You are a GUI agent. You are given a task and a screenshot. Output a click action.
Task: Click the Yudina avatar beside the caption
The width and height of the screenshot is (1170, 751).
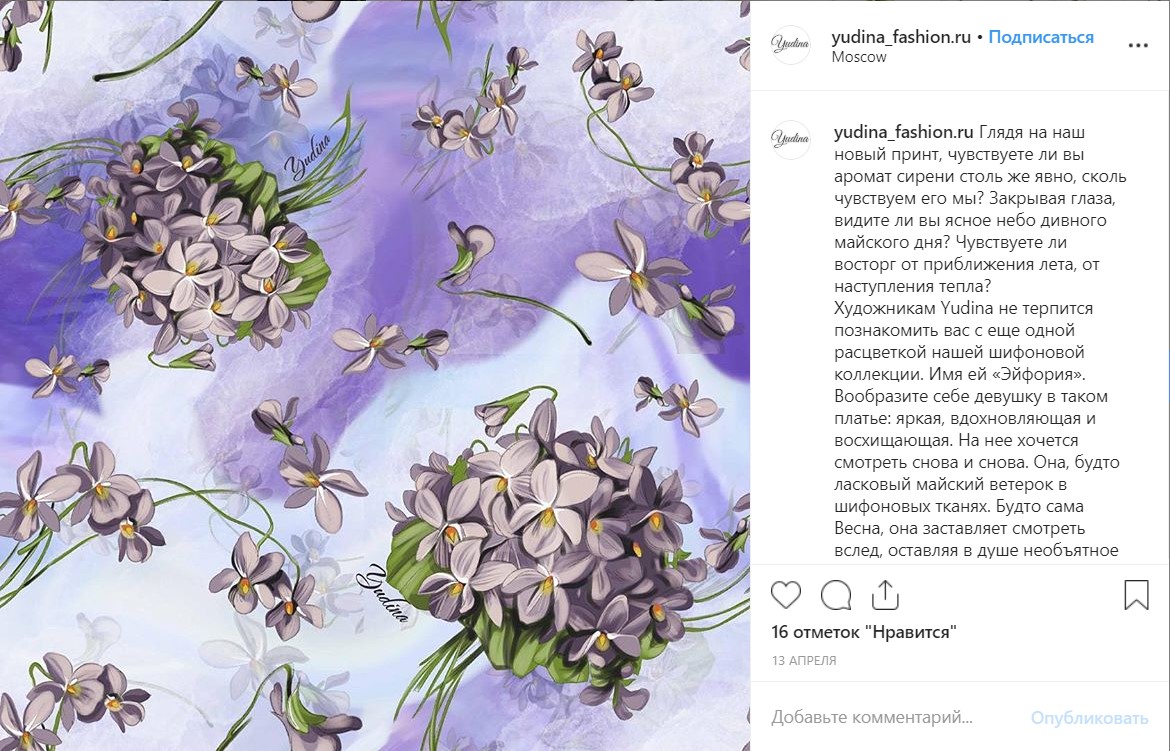click(x=790, y=140)
